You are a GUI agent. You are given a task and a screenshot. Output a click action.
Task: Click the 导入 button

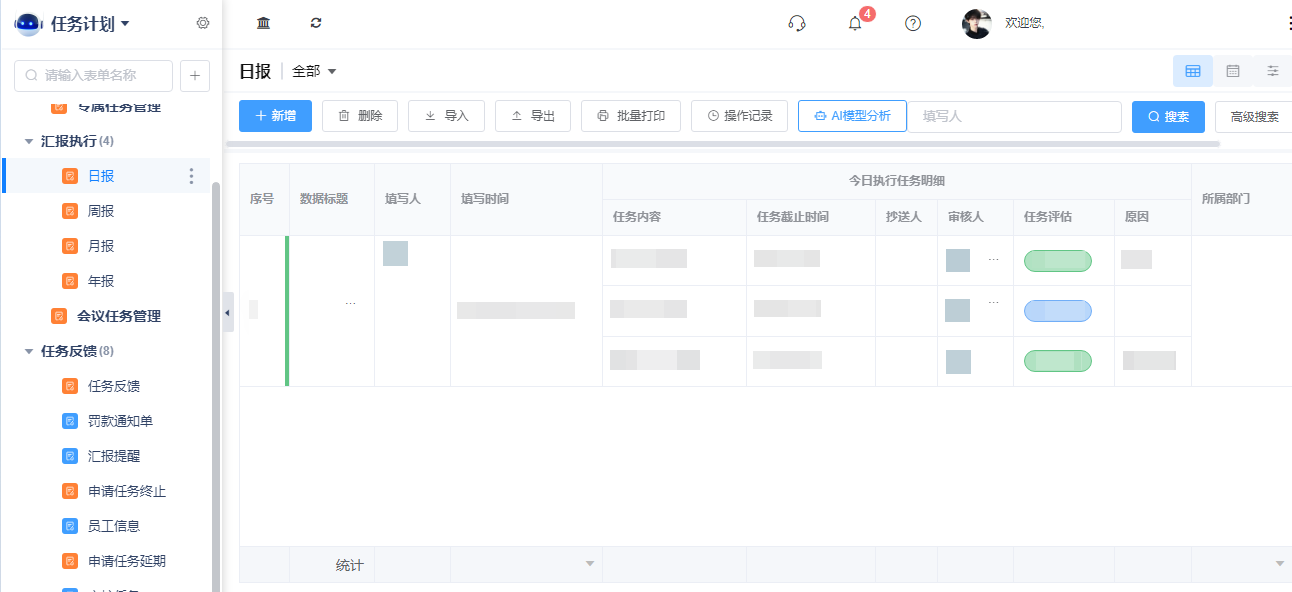pos(446,116)
